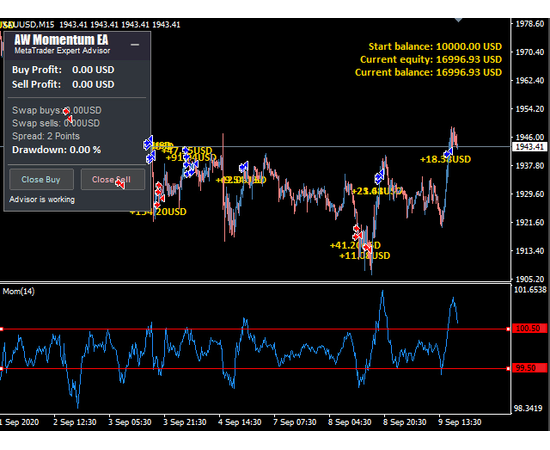
Task: Click the 1943.41 current price tag
Action: click(530, 147)
